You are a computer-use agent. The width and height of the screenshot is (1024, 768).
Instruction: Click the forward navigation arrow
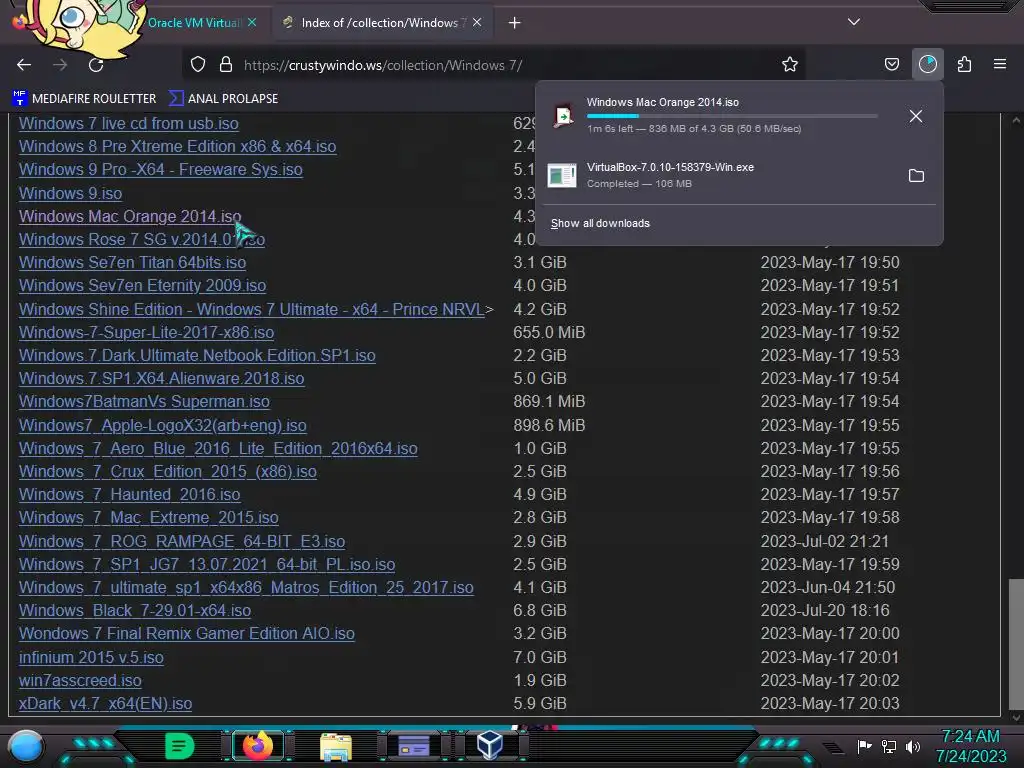[x=60, y=65]
